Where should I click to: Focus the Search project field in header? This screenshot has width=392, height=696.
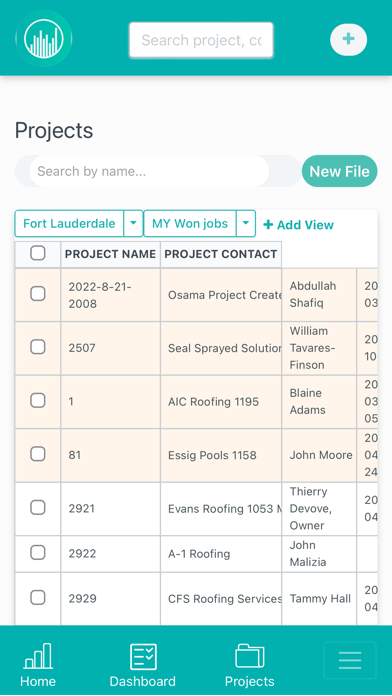pos(201,40)
